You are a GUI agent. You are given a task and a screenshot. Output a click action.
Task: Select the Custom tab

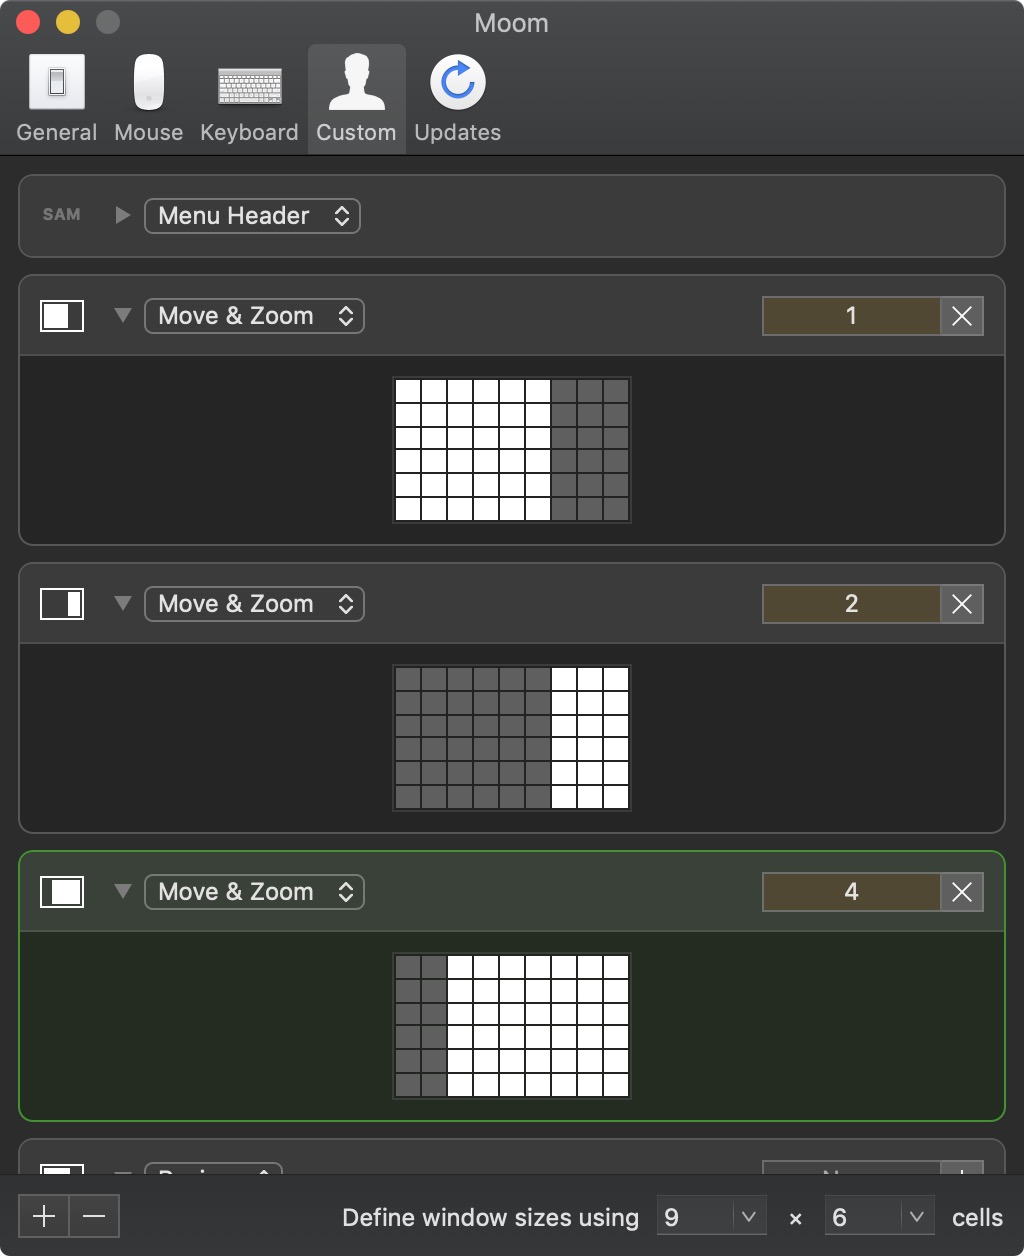click(x=357, y=99)
